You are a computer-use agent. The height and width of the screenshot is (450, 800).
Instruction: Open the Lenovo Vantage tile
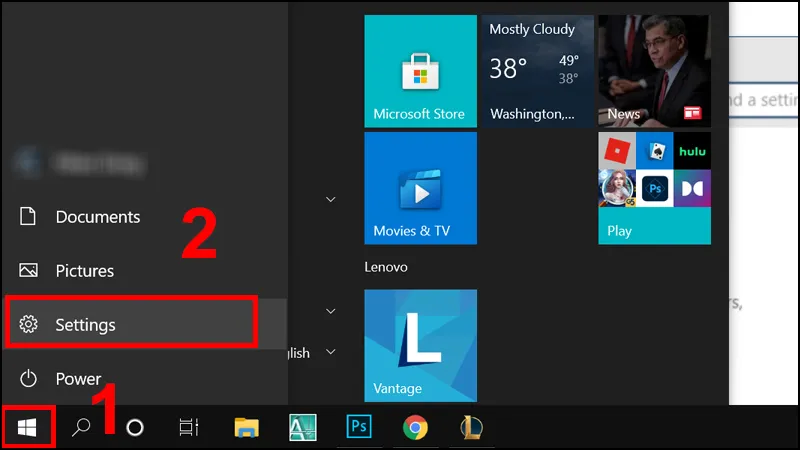point(420,345)
